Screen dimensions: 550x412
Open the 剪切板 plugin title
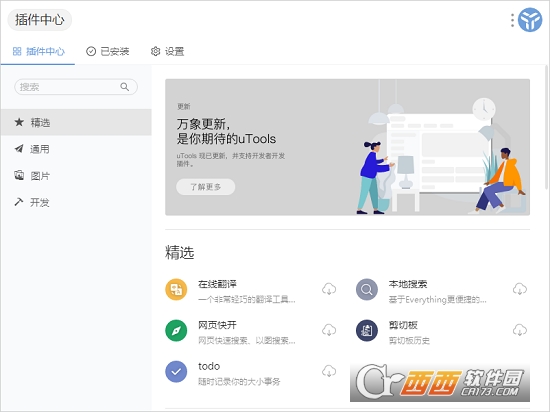click(403, 325)
